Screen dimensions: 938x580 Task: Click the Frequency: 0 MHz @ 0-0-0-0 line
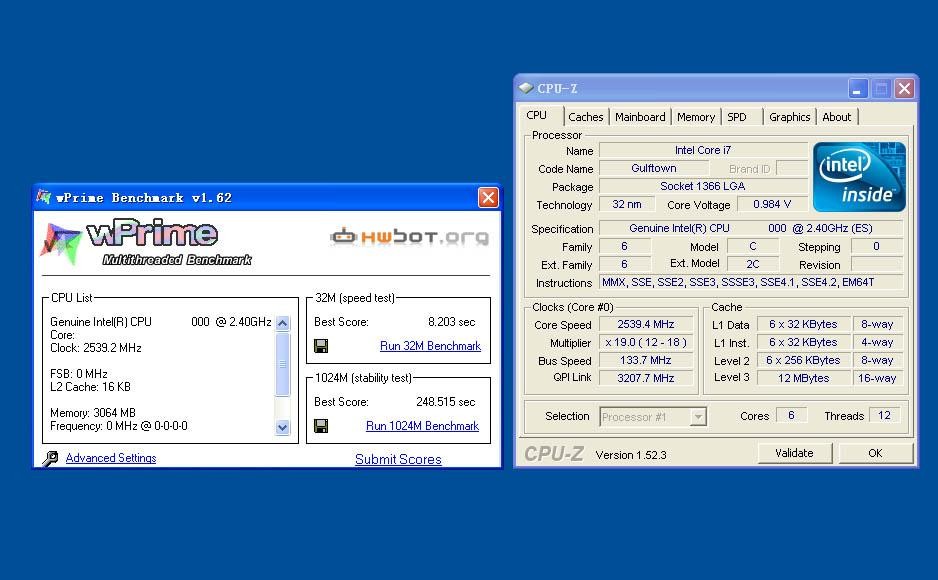[x=118, y=426]
